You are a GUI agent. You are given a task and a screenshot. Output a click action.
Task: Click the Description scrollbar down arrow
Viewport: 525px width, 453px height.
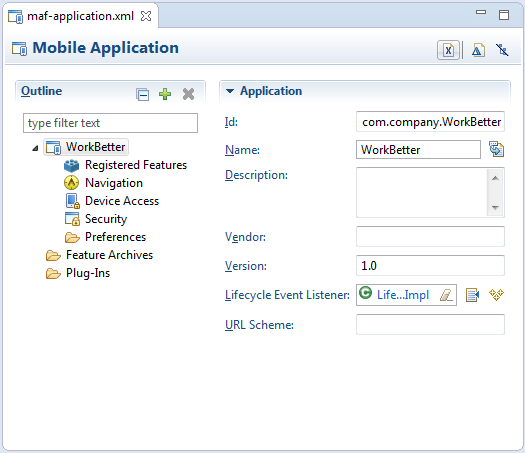click(495, 208)
